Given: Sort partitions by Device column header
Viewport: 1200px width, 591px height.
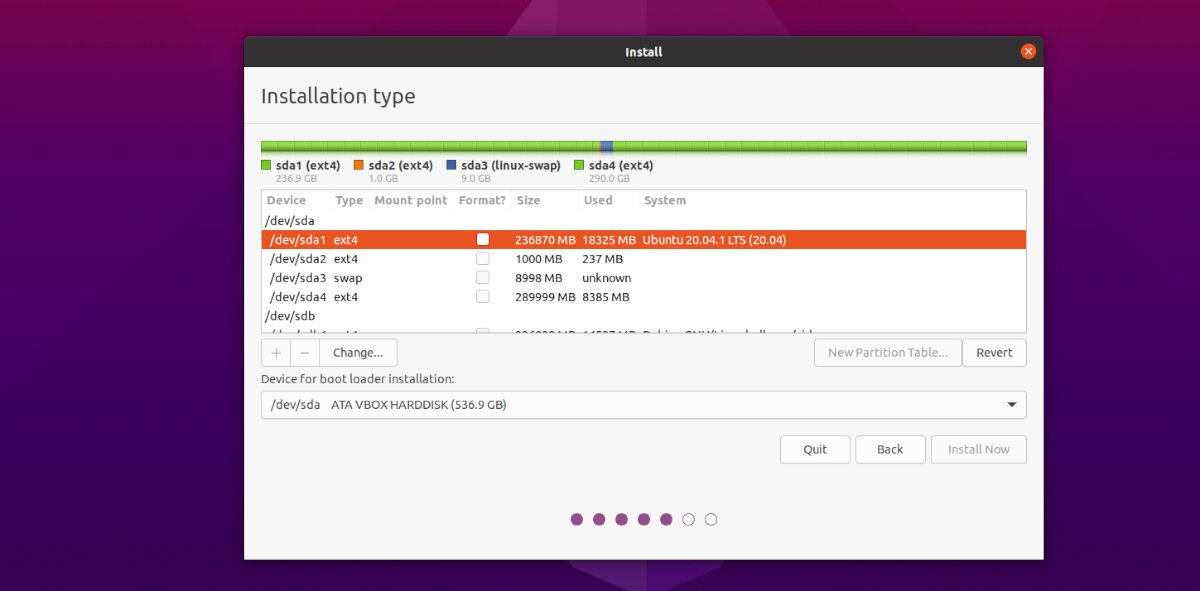Looking at the screenshot, I should [x=287, y=201].
